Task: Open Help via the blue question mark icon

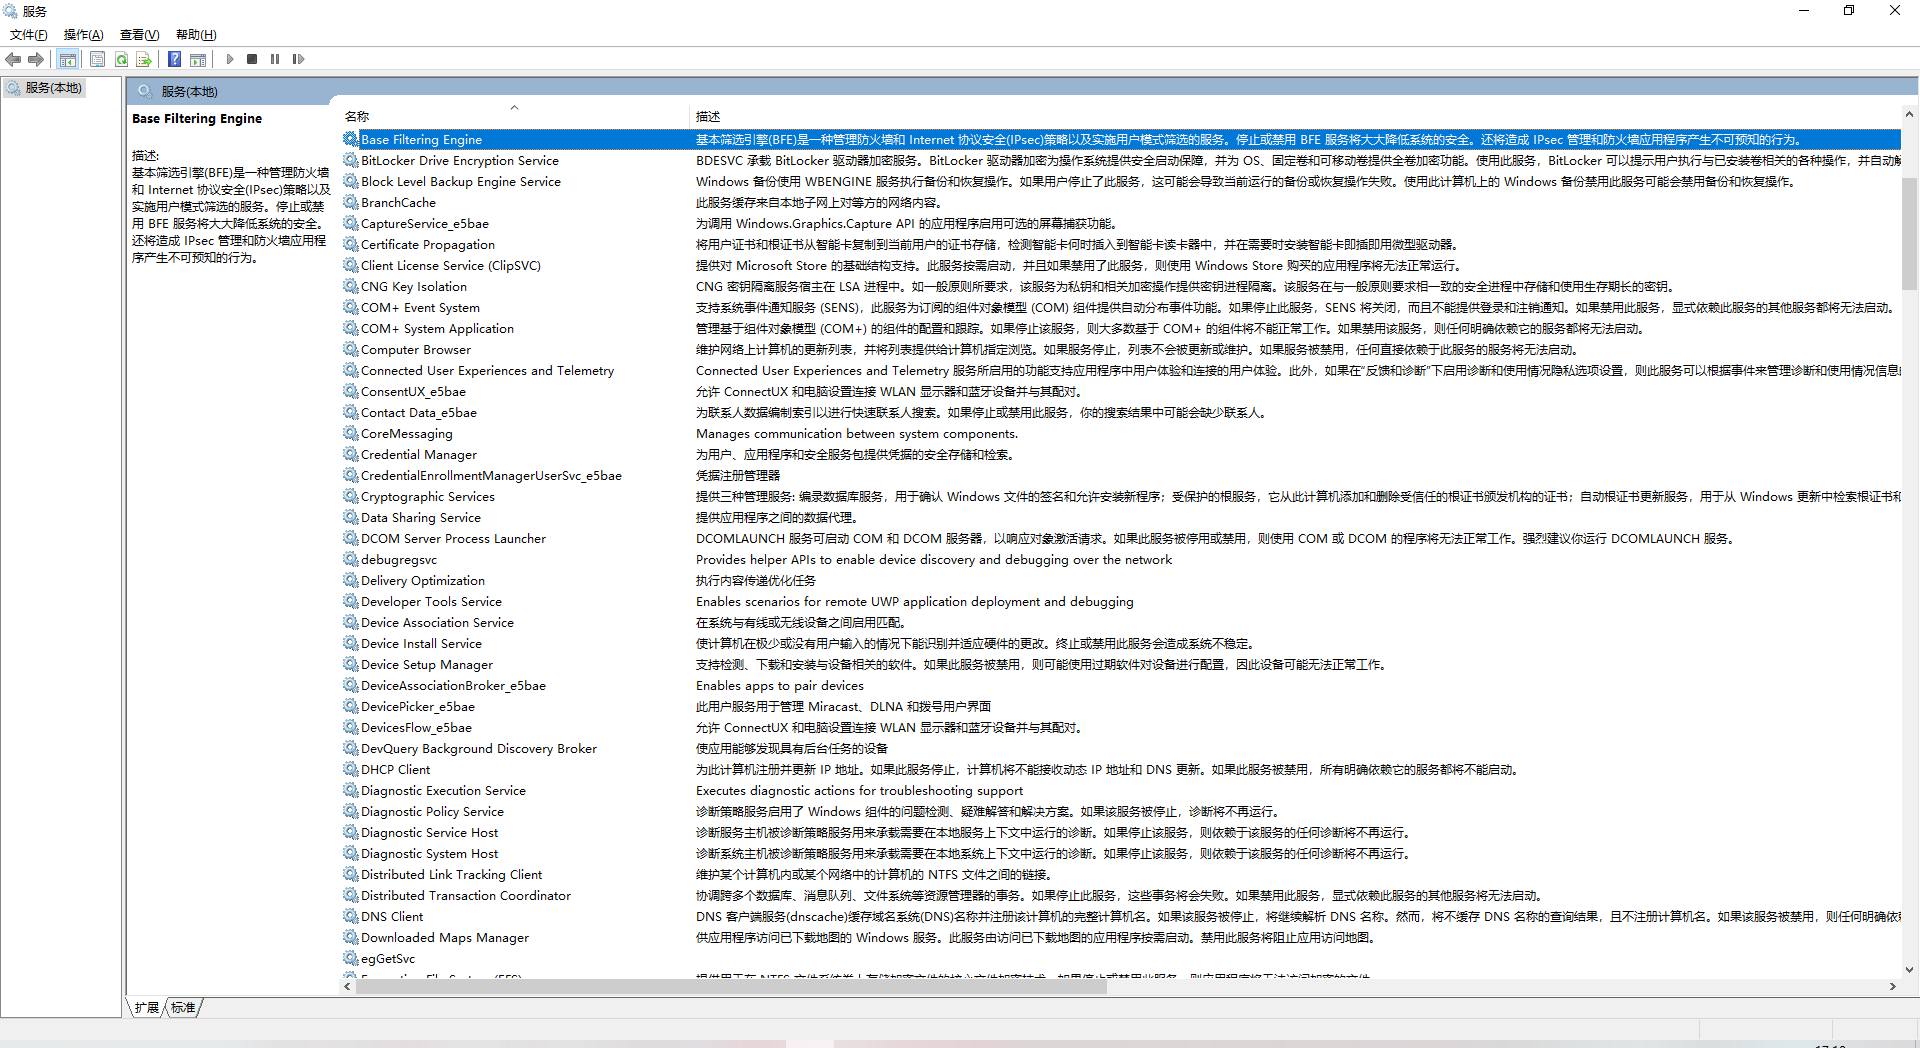Action: point(174,60)
